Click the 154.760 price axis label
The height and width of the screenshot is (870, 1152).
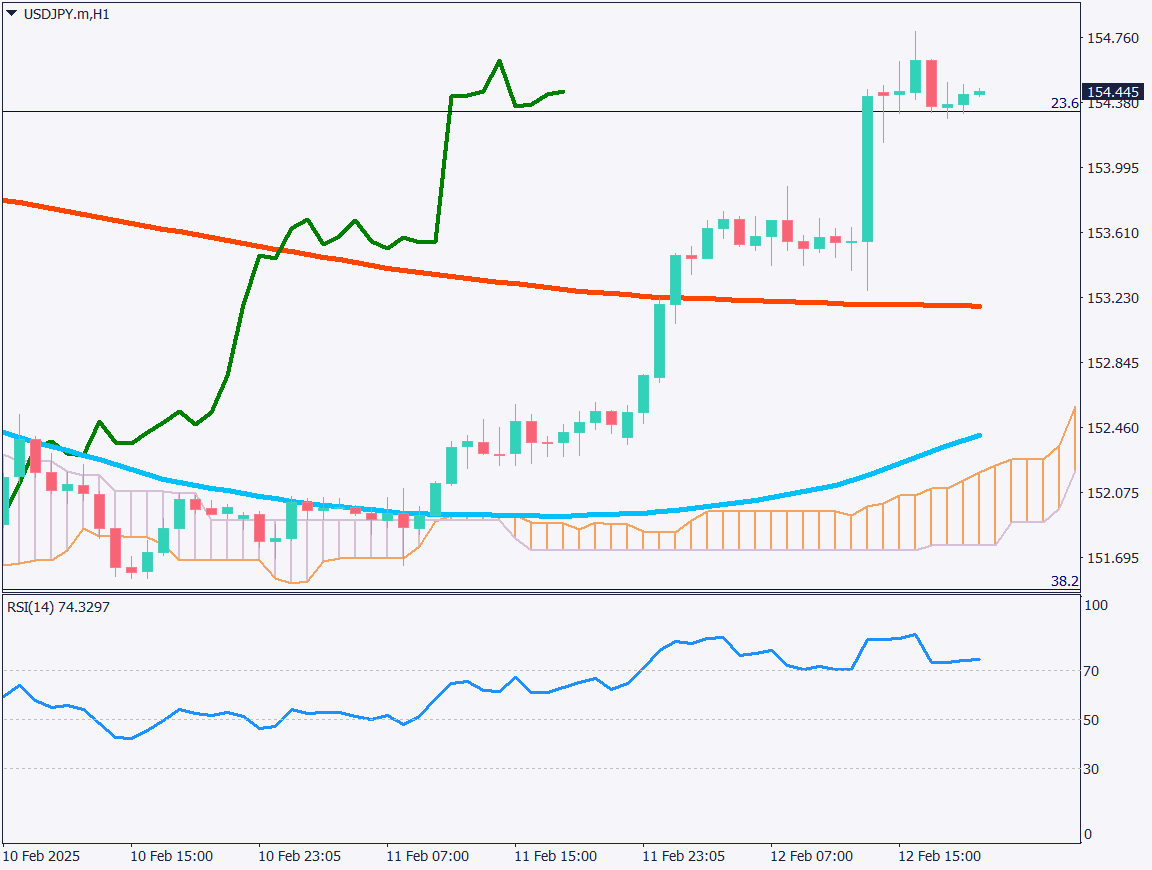1112,38
